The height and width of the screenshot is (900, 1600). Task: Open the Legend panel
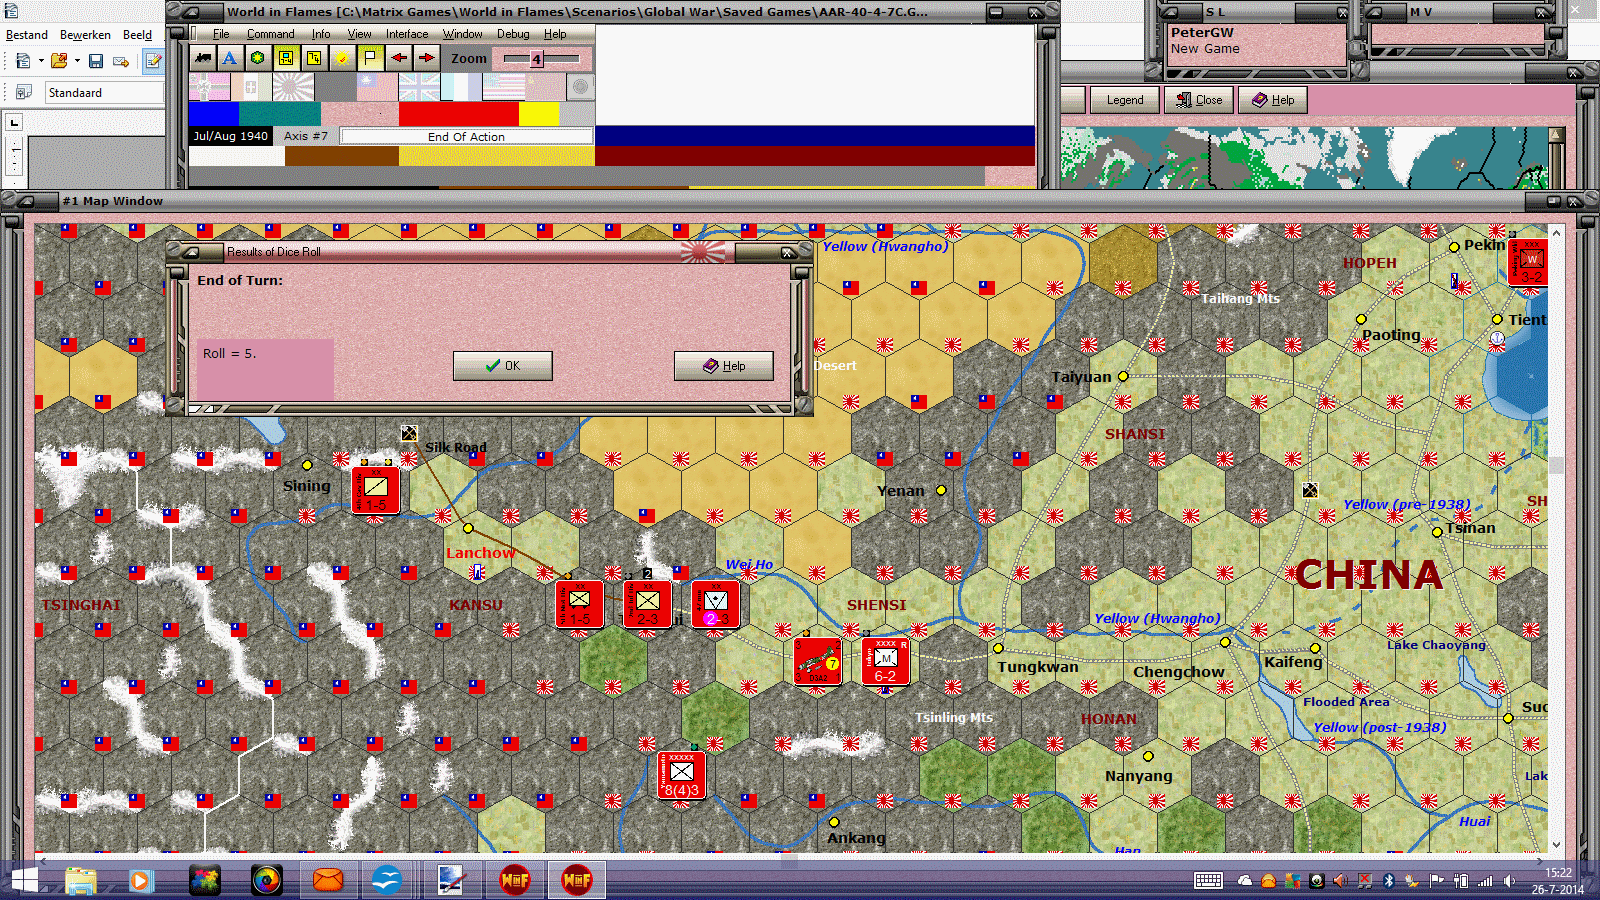[x=1124, y=99]
